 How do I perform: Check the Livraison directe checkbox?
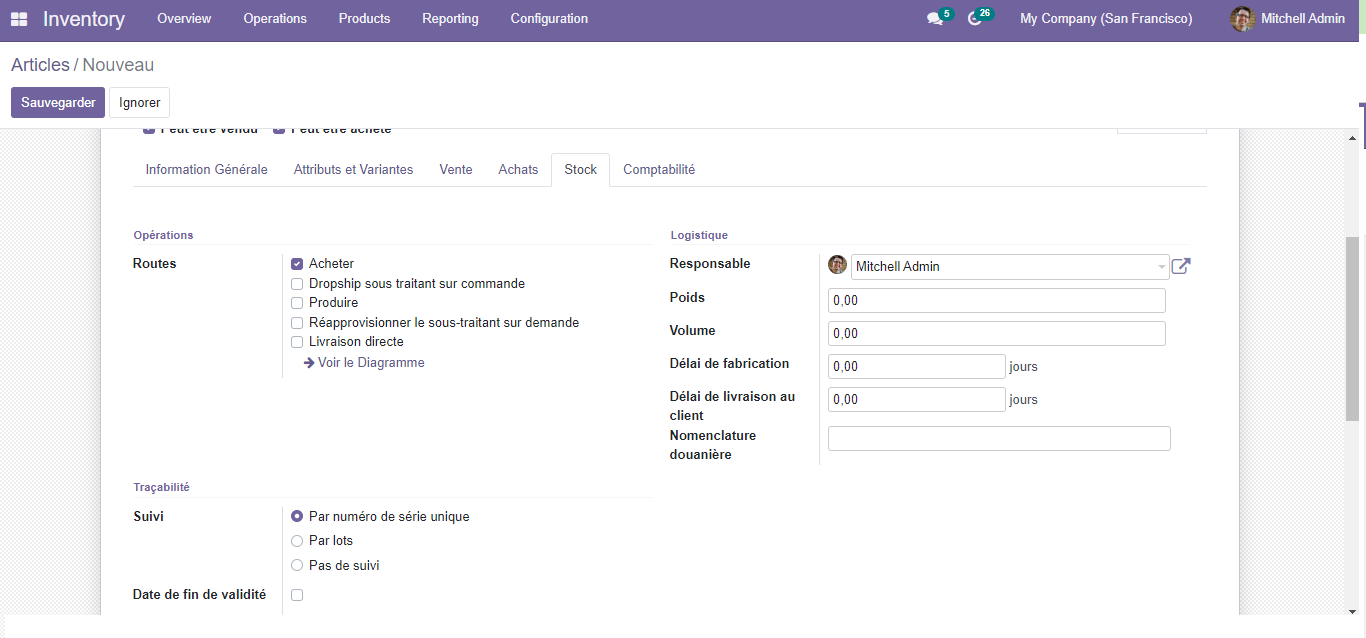[x=297, y=342]
